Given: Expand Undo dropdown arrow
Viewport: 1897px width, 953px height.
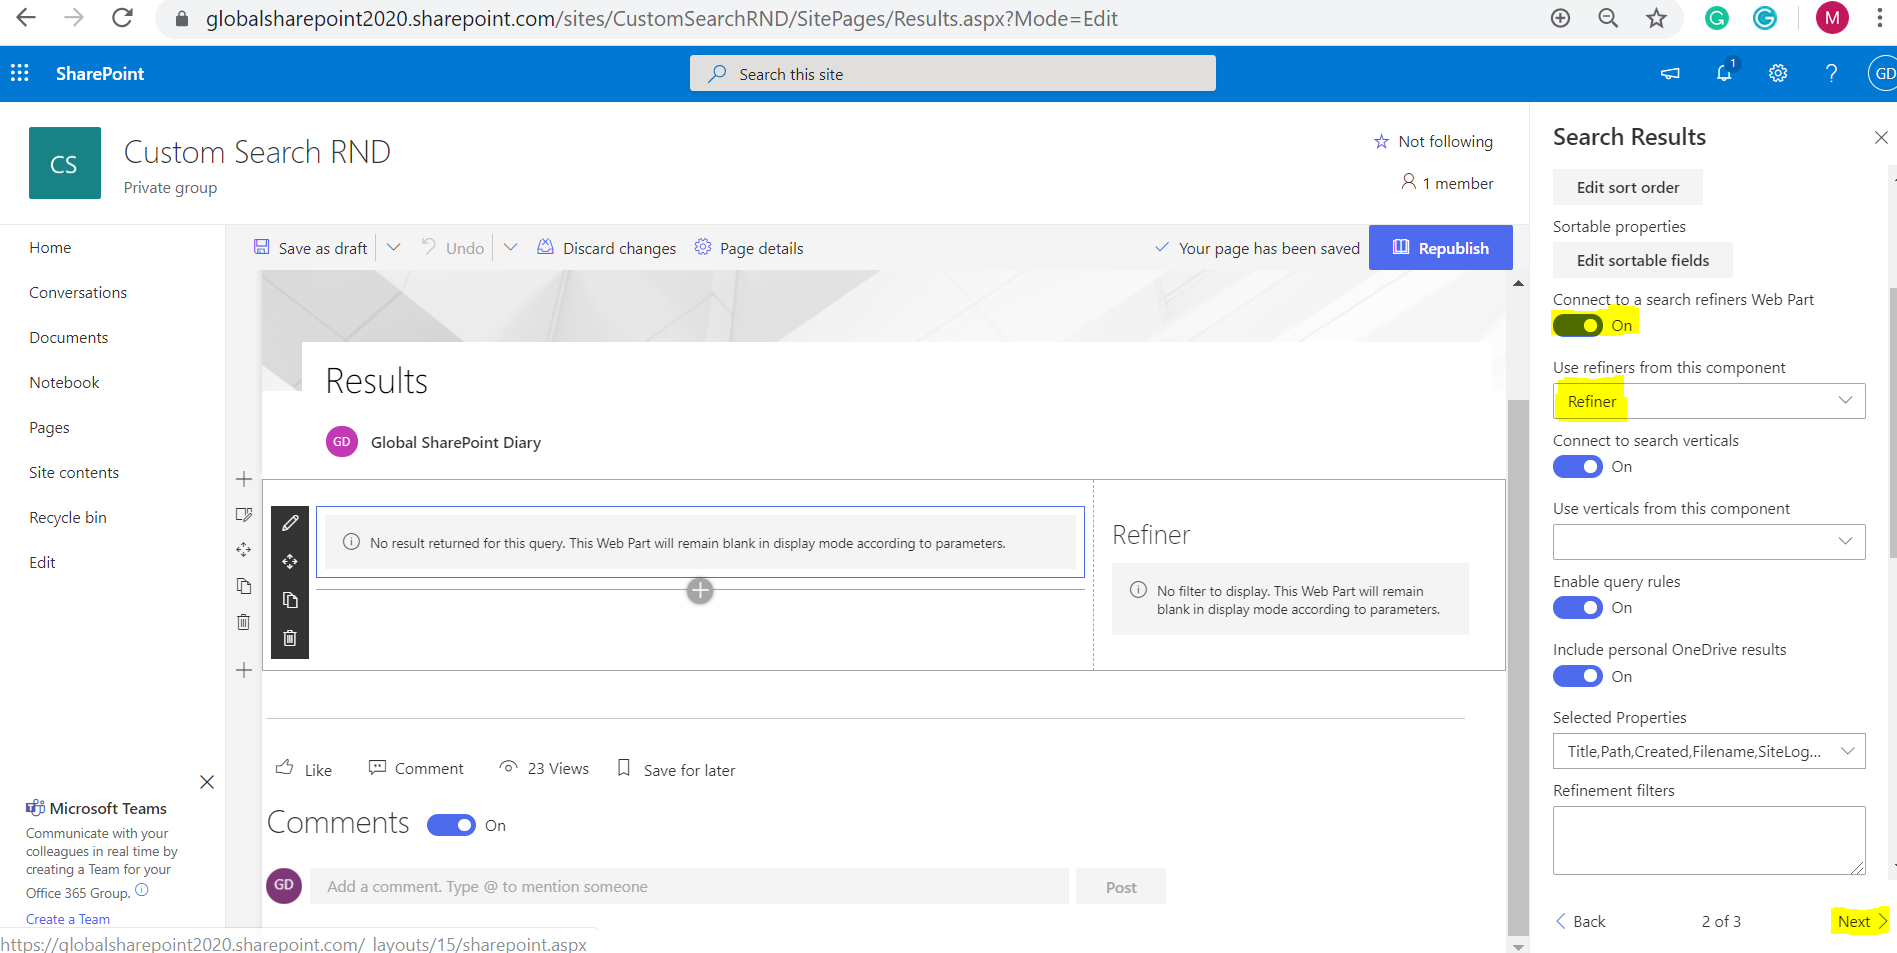Looking at the screenshot, I should (510, 247).
